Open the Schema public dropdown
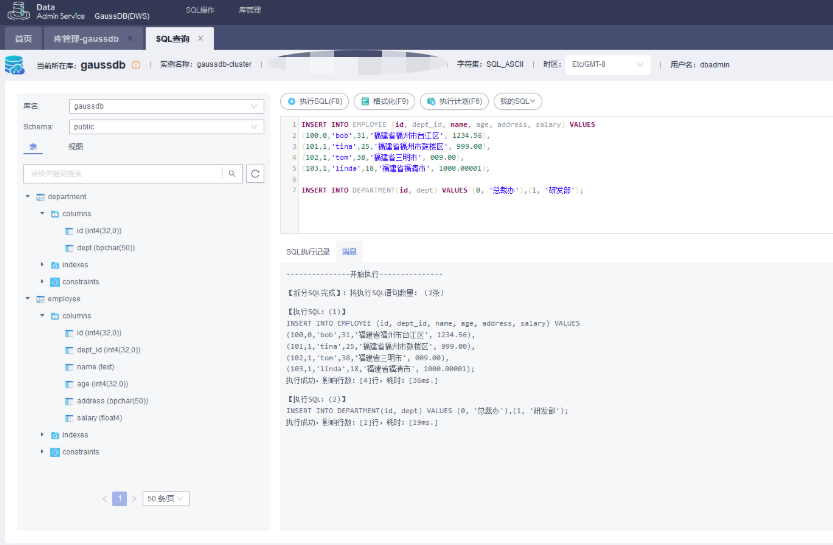The image size is (833, 545). pos(166,127)
